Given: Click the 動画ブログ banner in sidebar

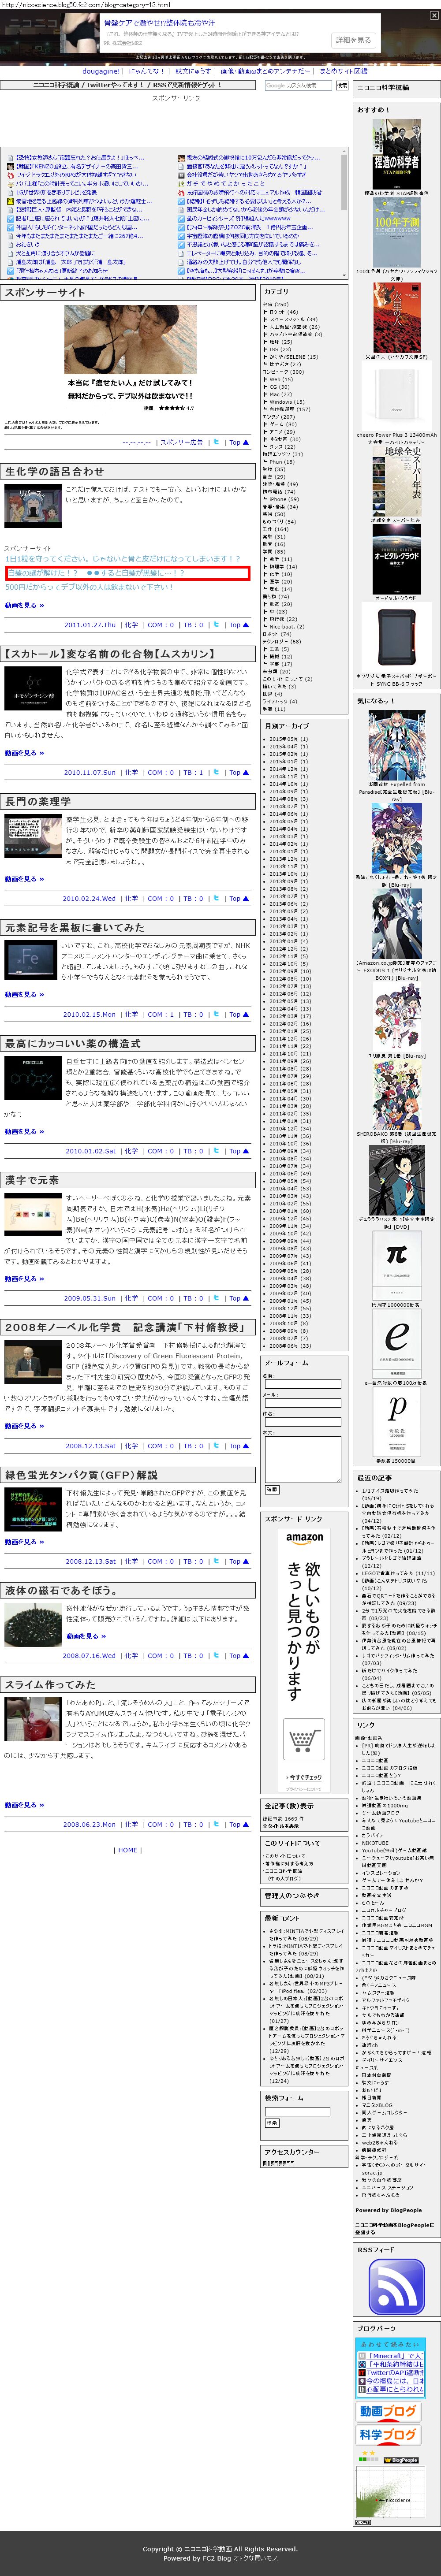Looking at the screenshot, I should [x=389, y=2411].
